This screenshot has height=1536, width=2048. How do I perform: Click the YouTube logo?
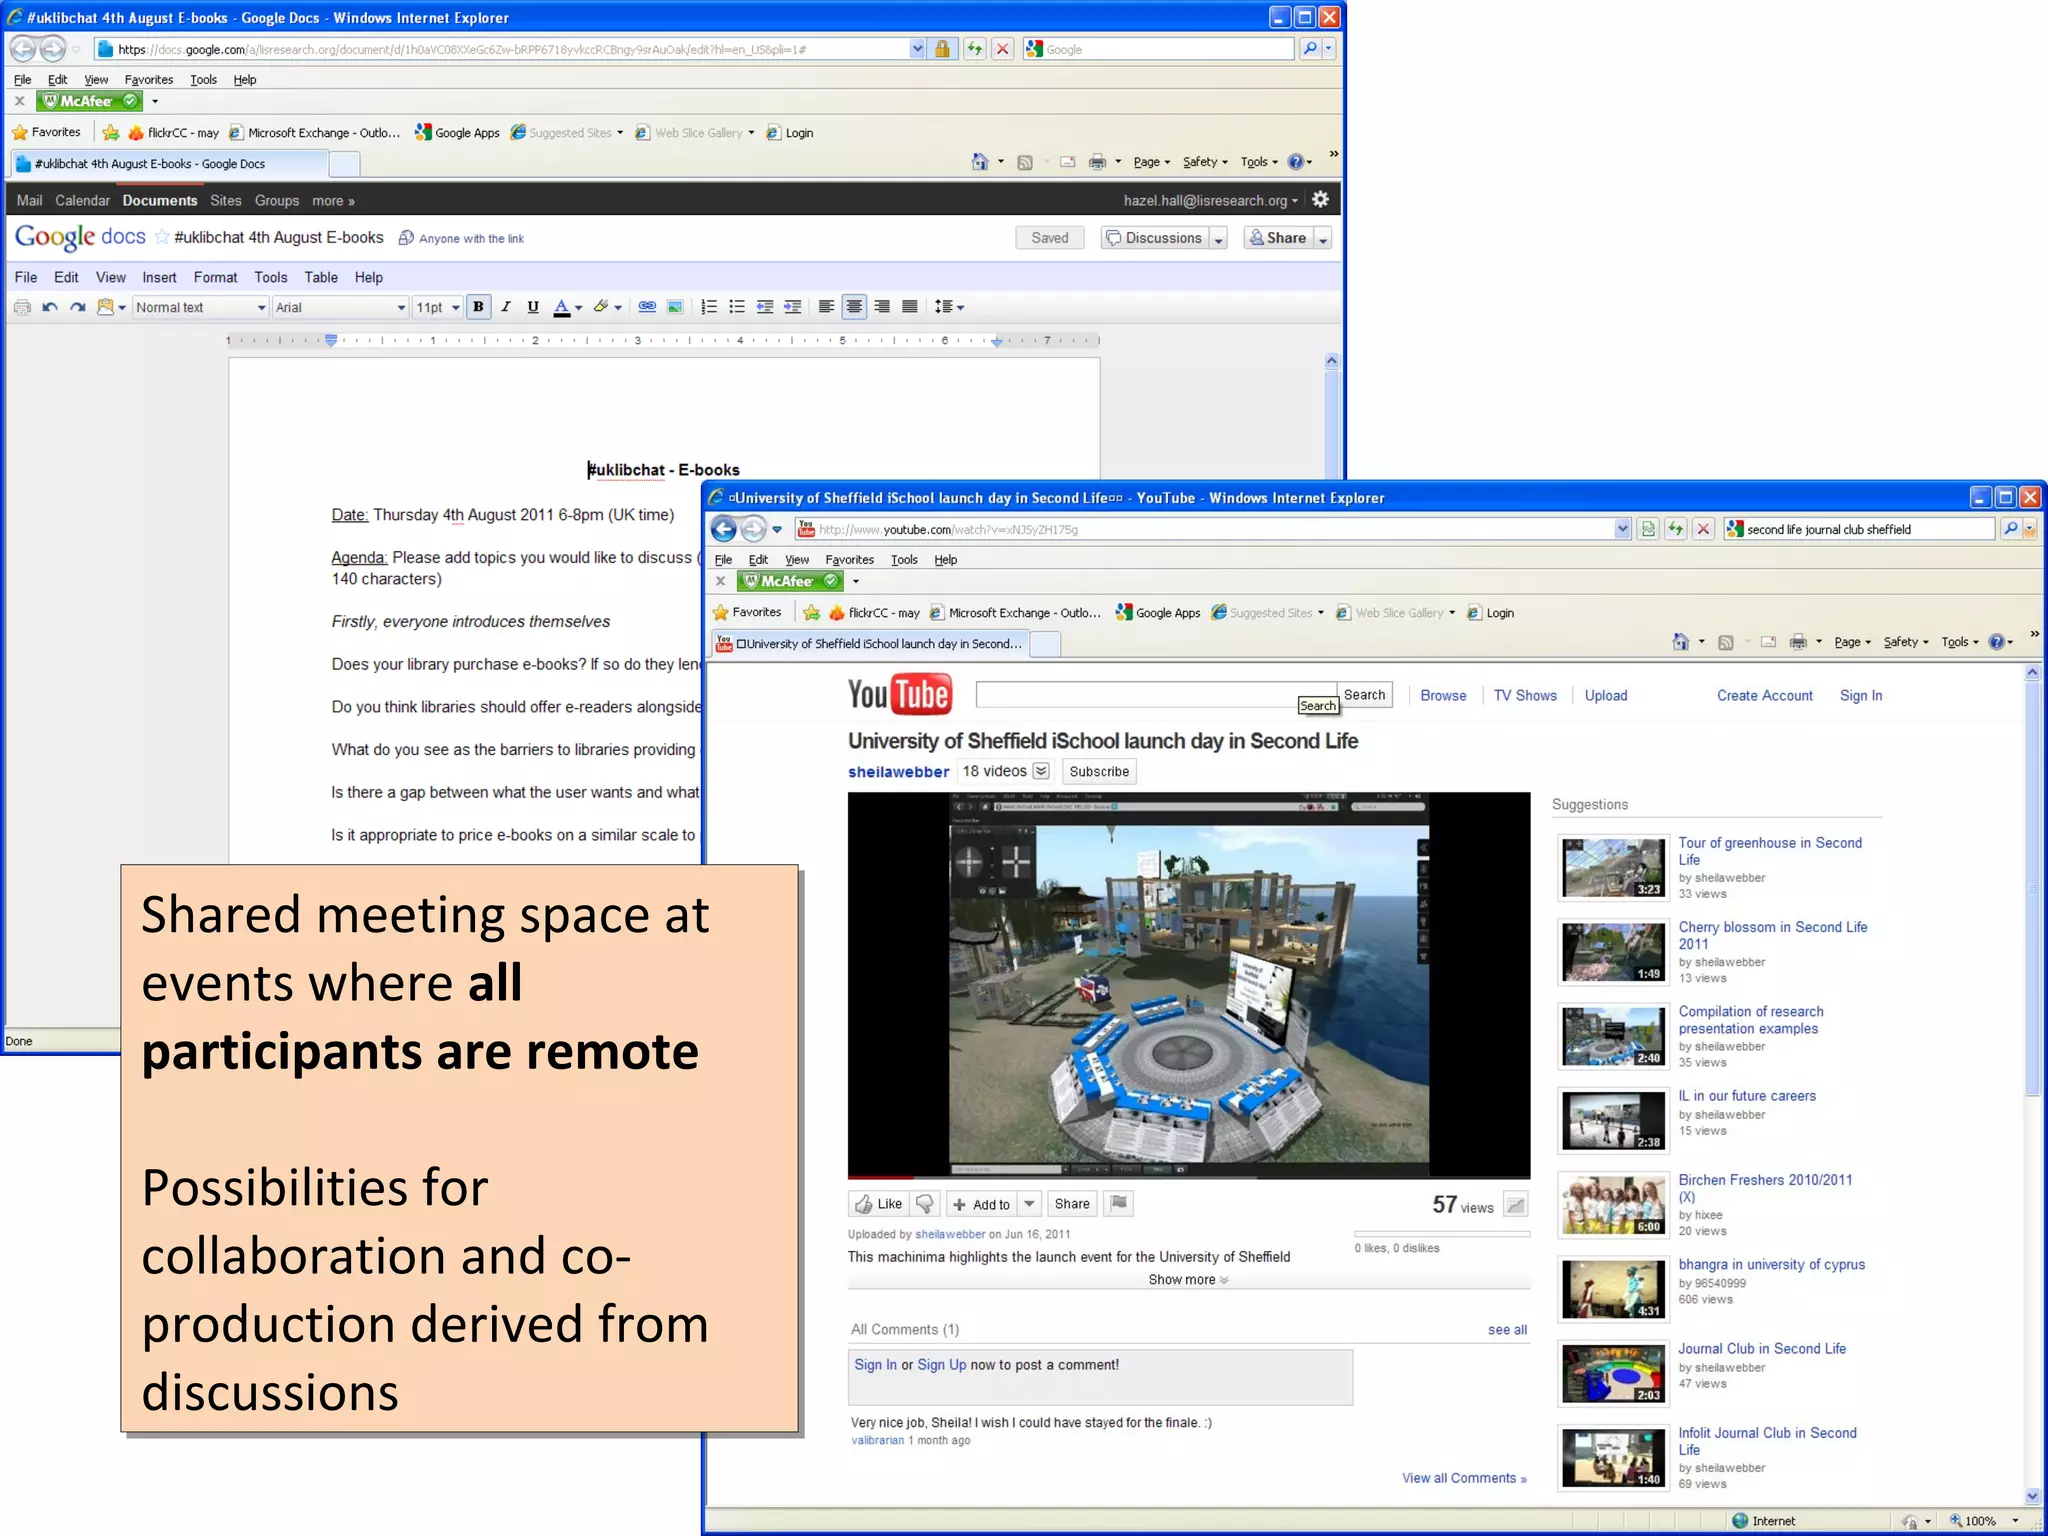(900, 694)
